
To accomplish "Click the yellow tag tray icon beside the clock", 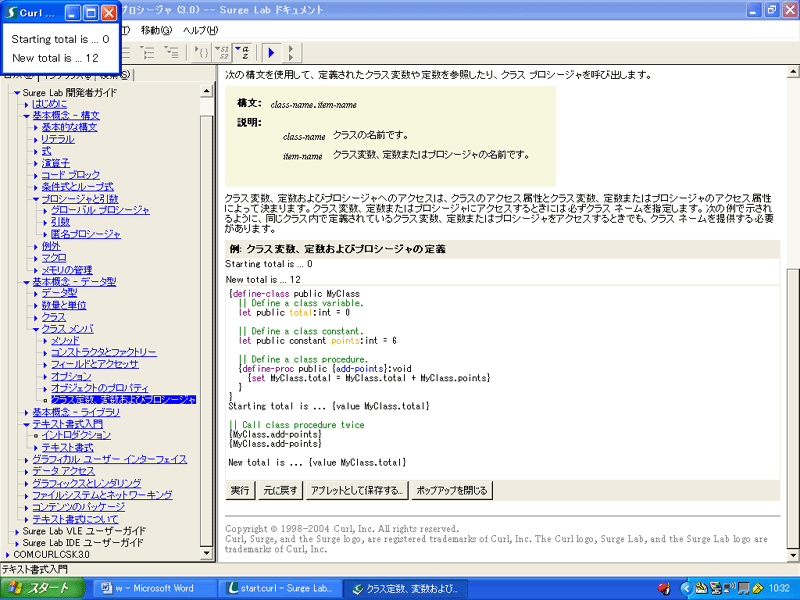I will tap(757, 588).
